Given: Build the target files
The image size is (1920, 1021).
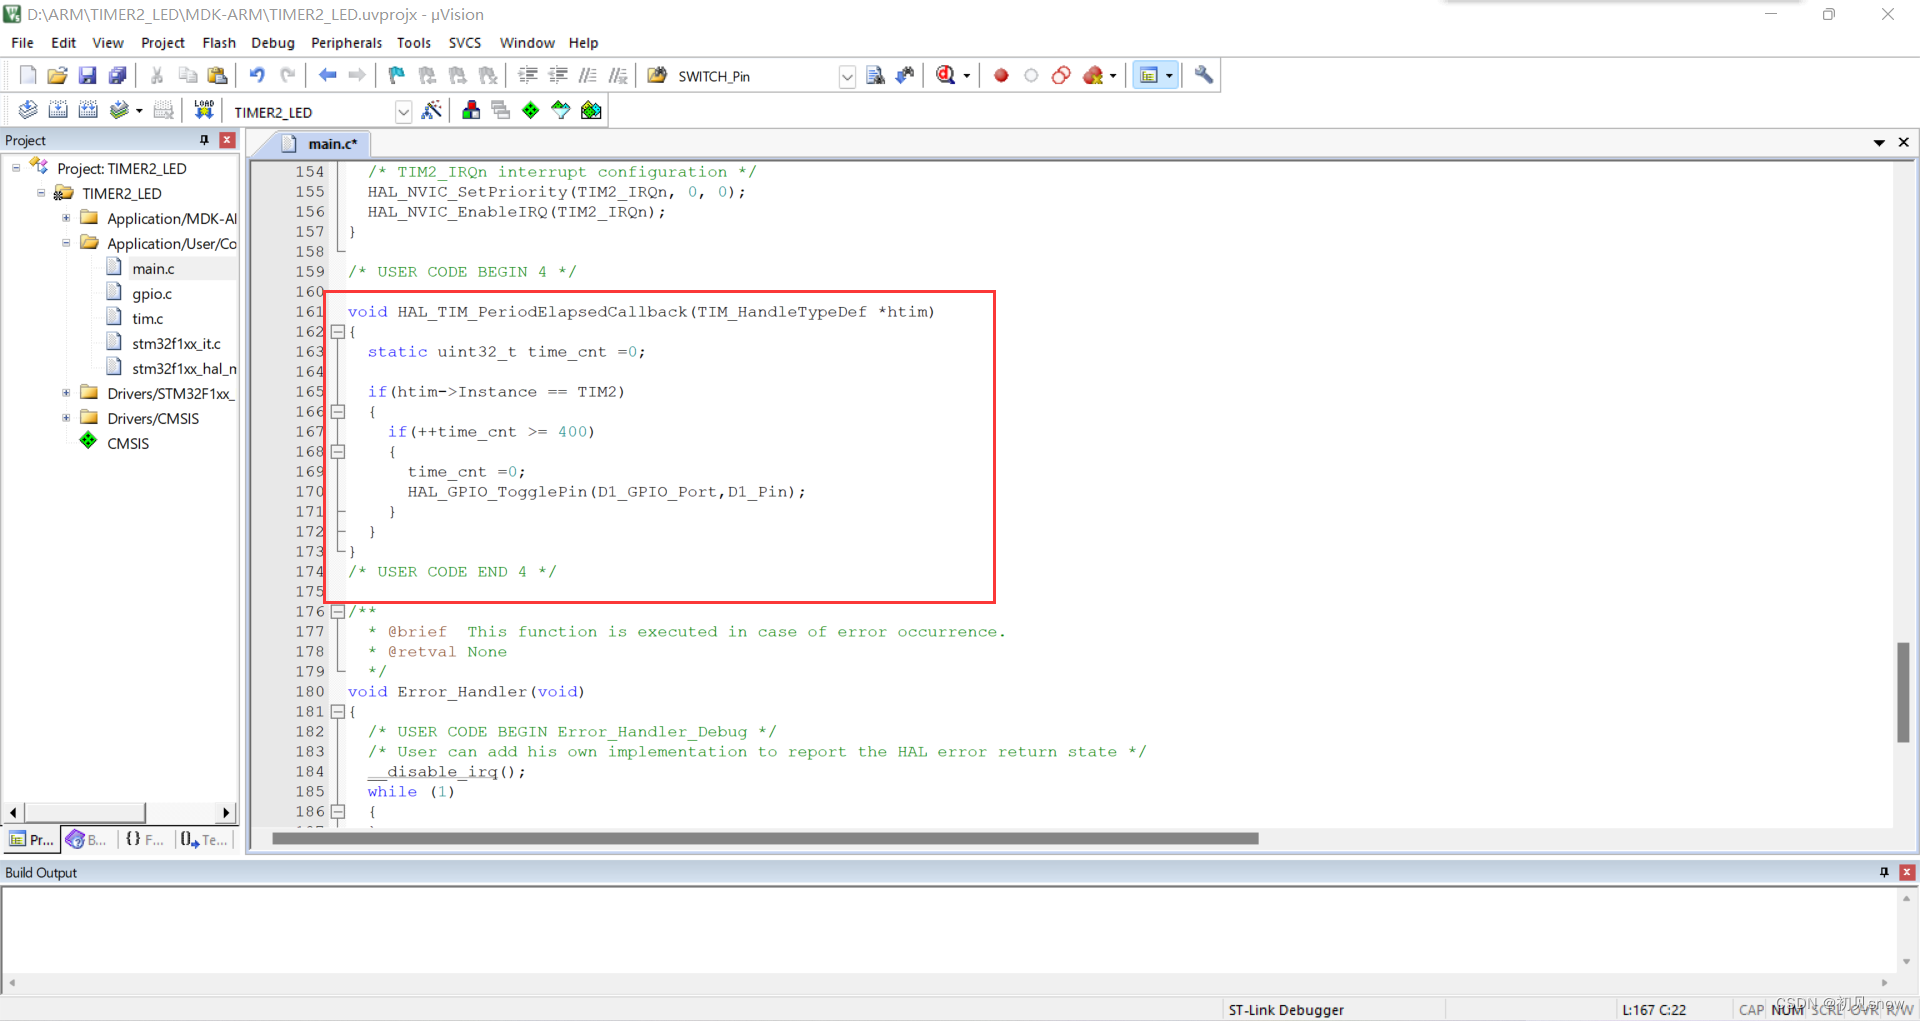Looking at the screenshot, I should pyautogui.click(x=58, y=110).
